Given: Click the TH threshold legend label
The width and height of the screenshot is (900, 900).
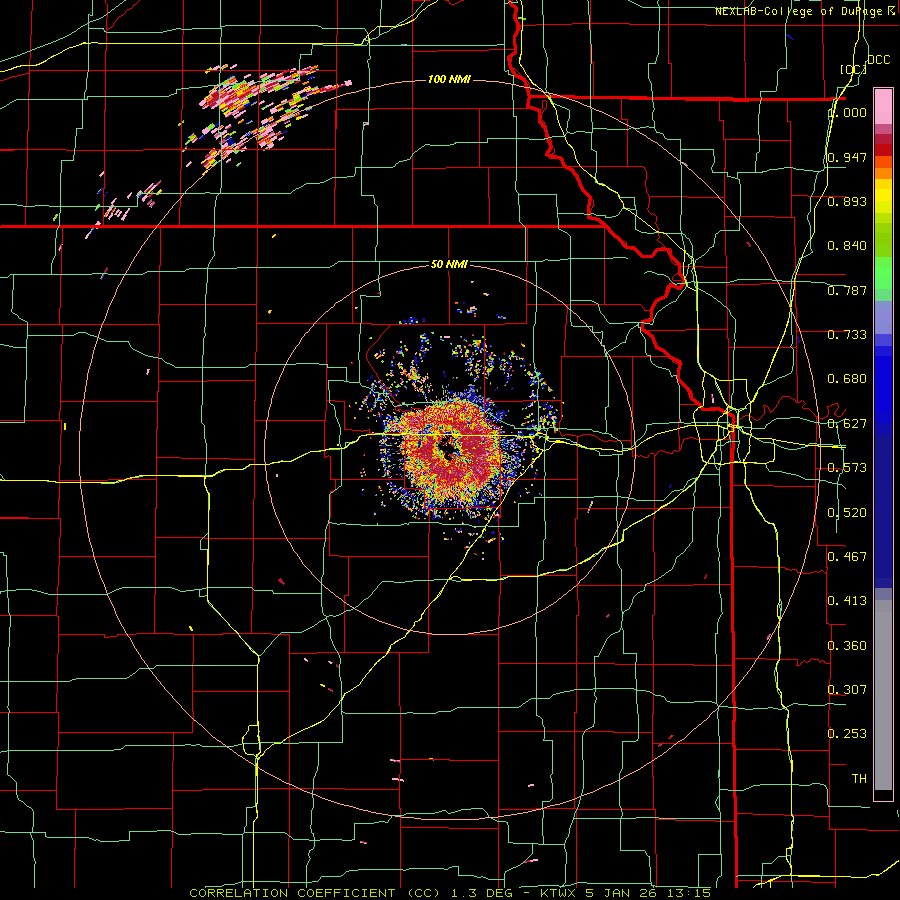Looking at the screenshot, I should tap(859, 779).
